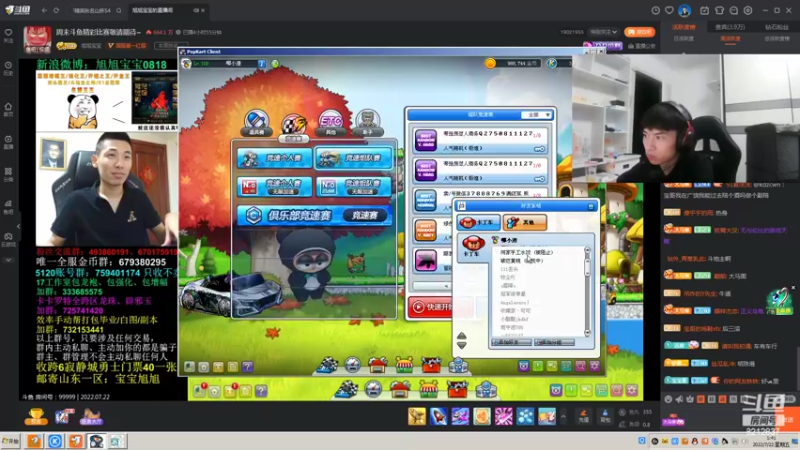Click the friend list scrollbar thumb

pos(587,267)
